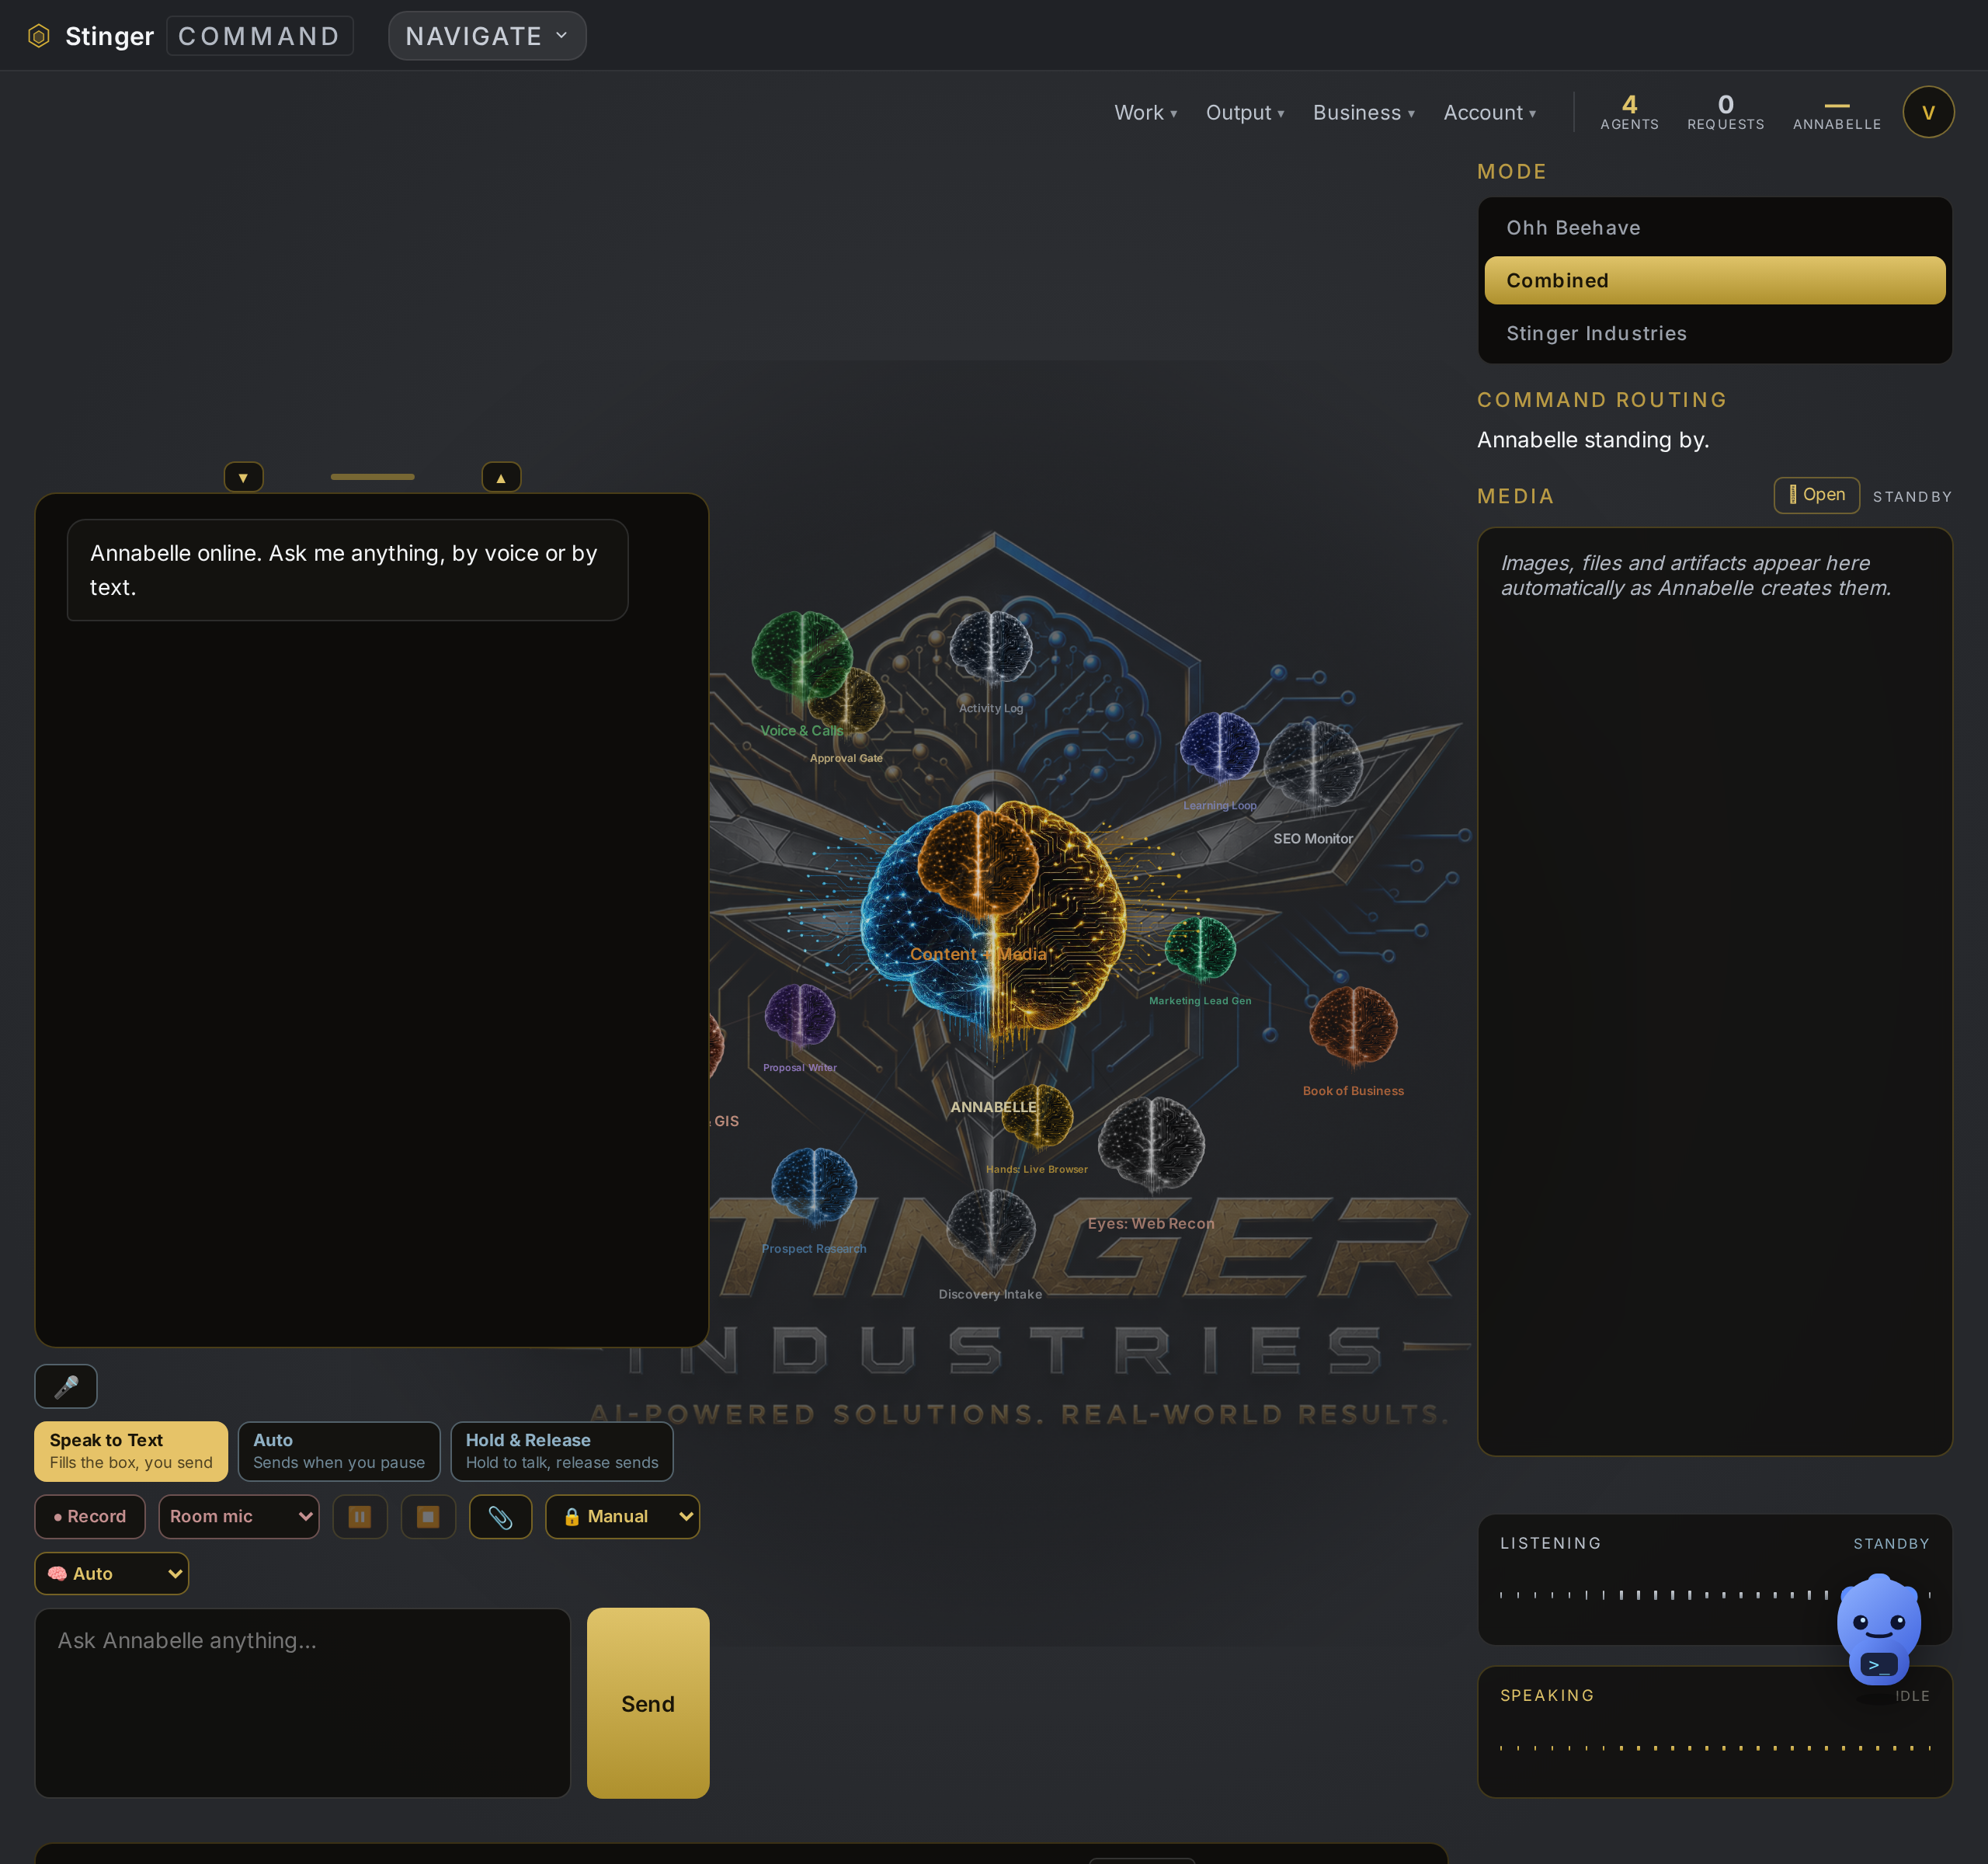Viewport: 1988px width, 1864px height.
Task: Open the Manual lock dropdown
Action: [x=622, y=1516]
